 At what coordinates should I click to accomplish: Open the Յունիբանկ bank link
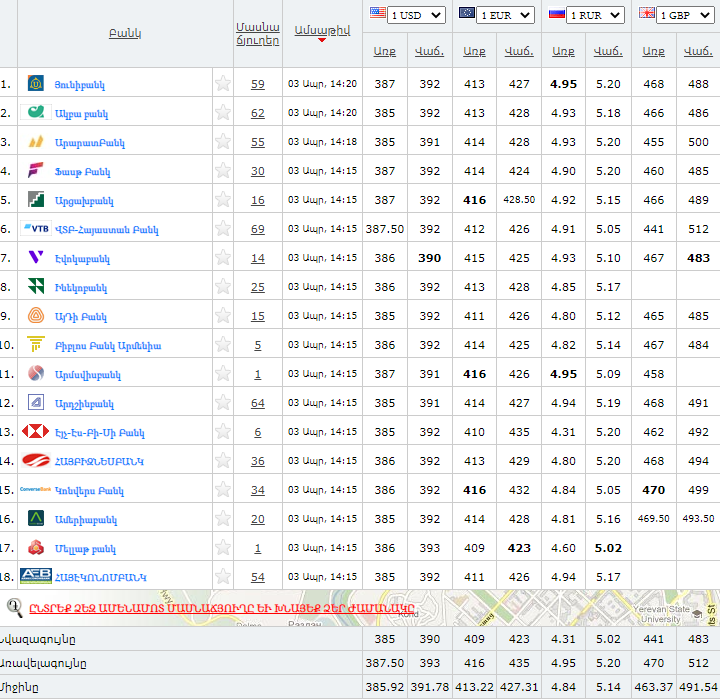[79, 85]
